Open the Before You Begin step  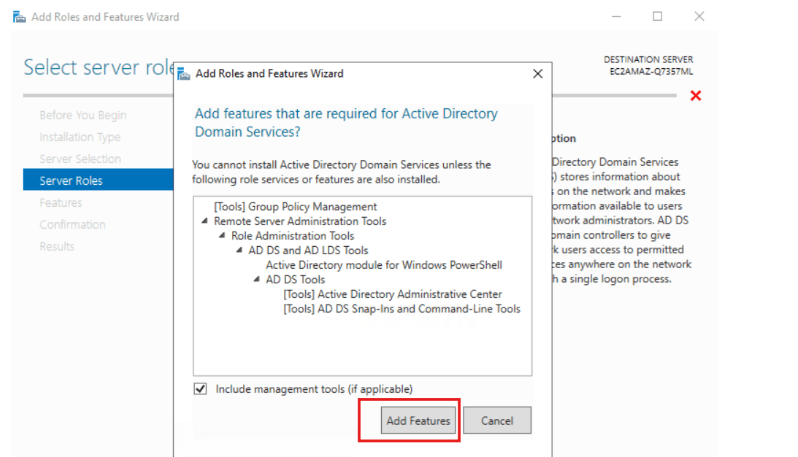pyautogui.click(x=83, y=116)
